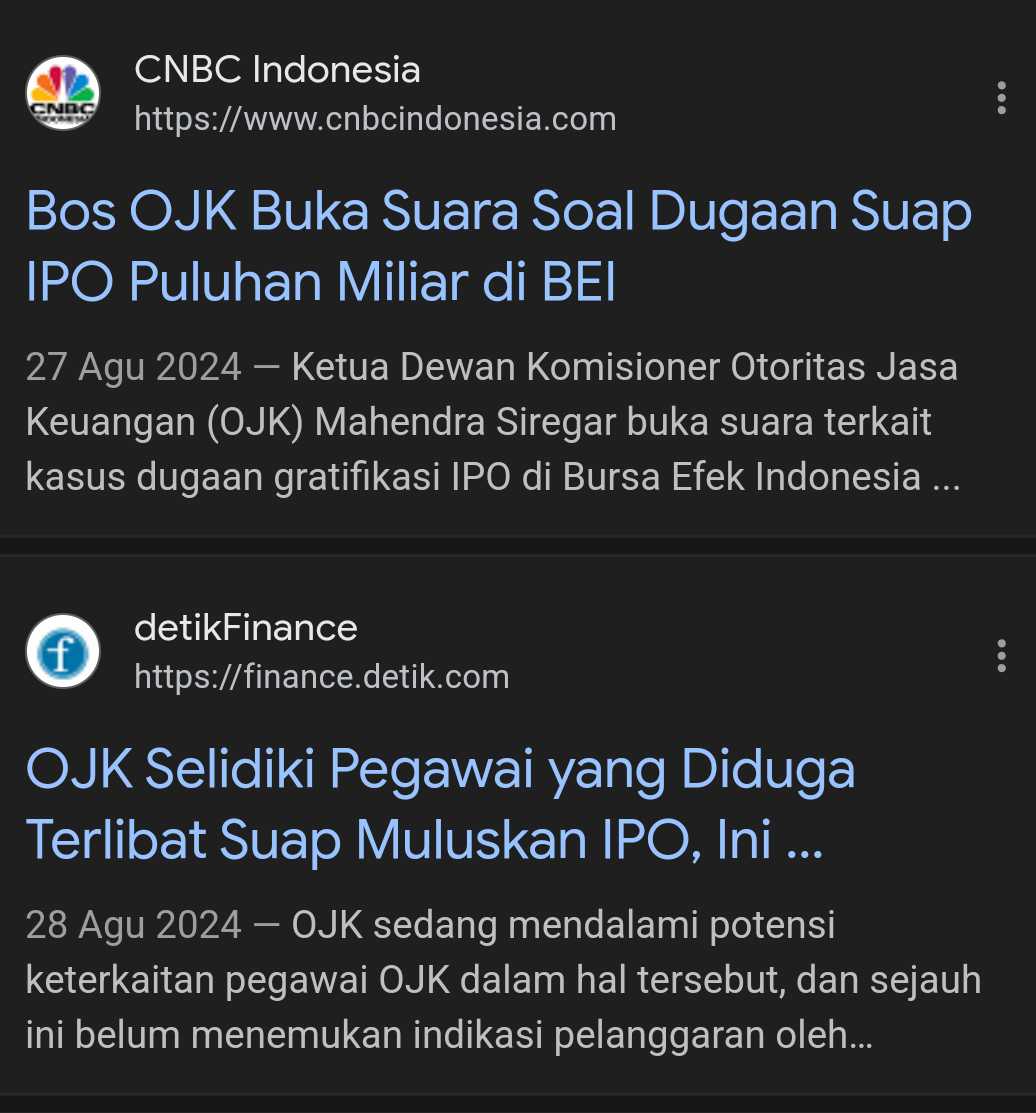This screenshot has width=1036, height=1113.
Task: Tap the CNBC Indonesia peacock logo
Action: point(62,93)
